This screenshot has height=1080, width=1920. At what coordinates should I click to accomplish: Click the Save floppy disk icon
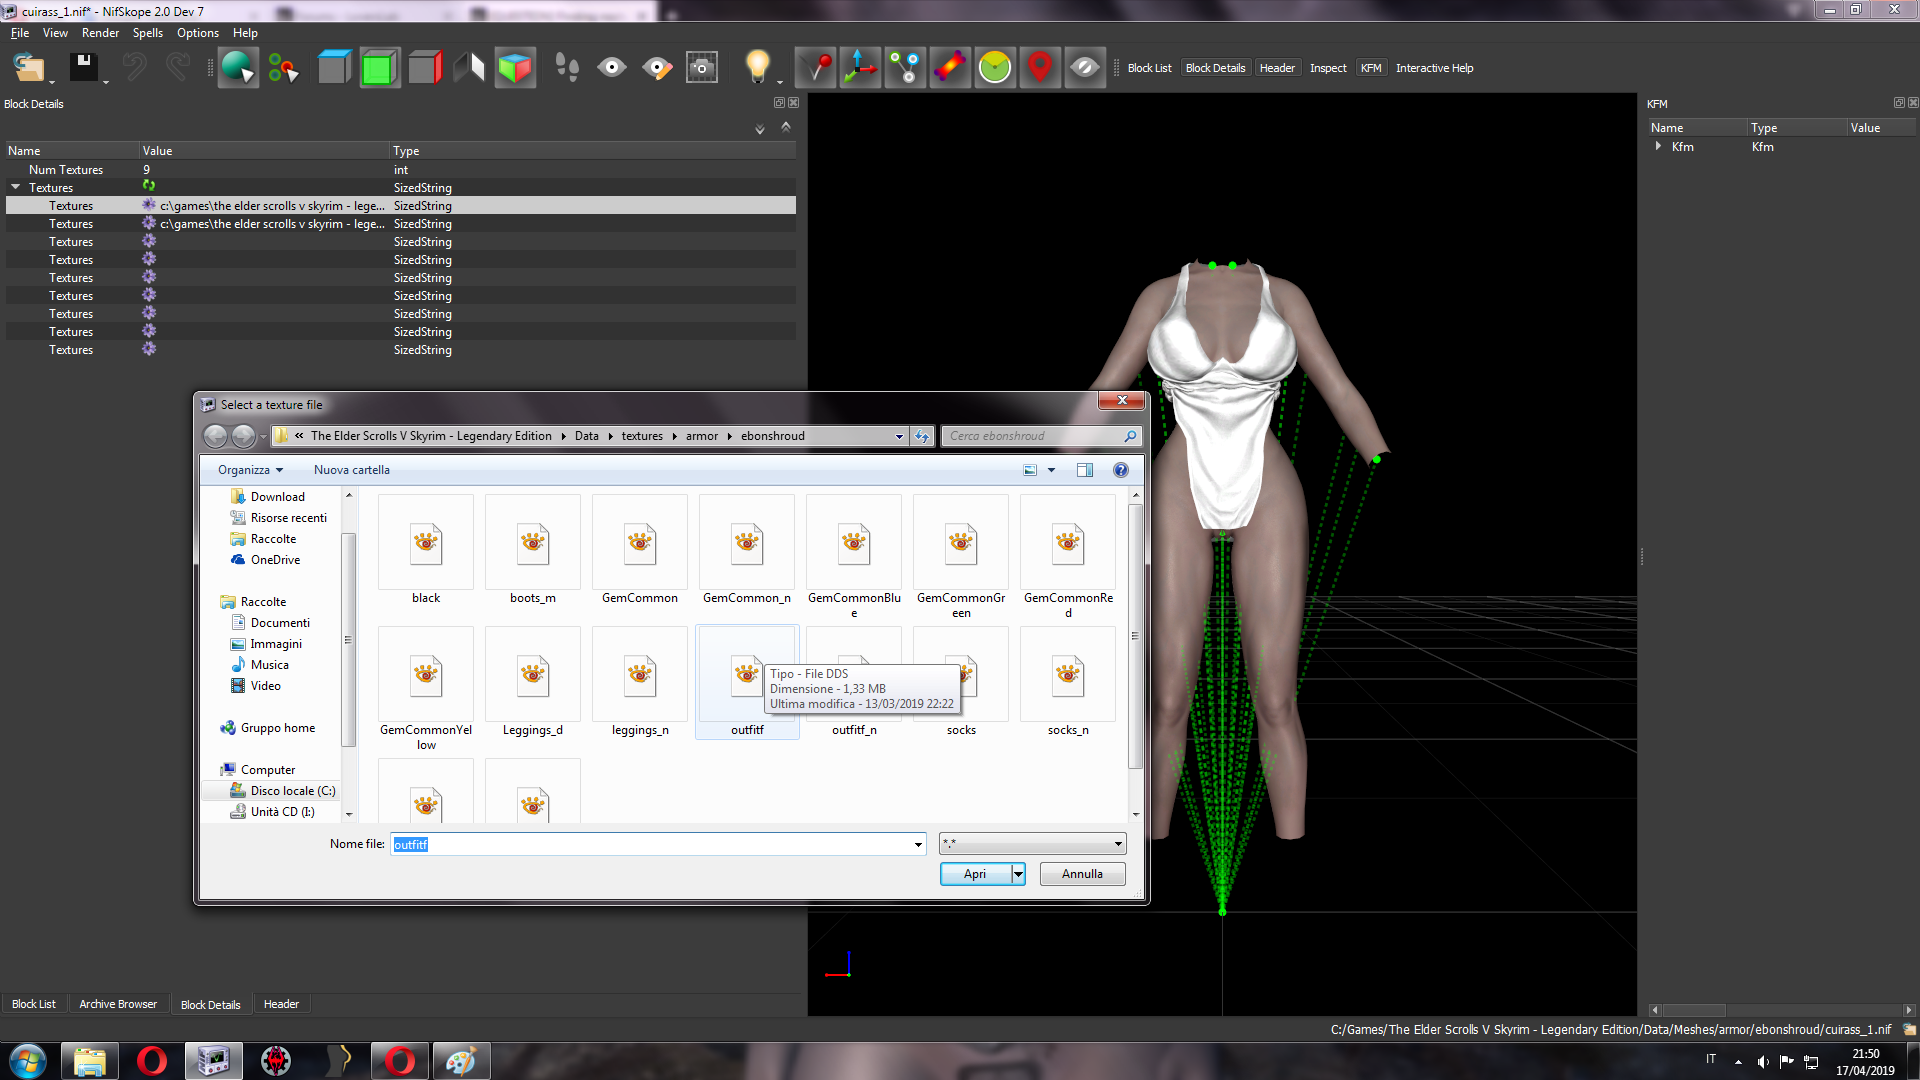point(84,67)
